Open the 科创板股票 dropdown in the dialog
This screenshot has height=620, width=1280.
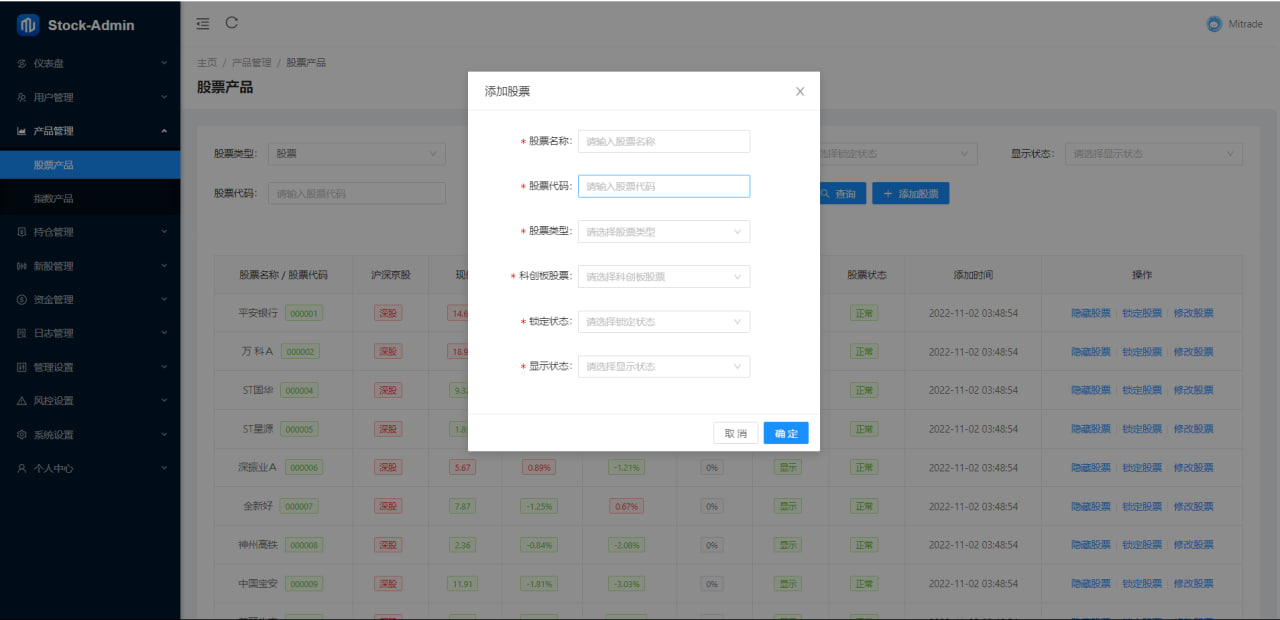pos(663,277)
